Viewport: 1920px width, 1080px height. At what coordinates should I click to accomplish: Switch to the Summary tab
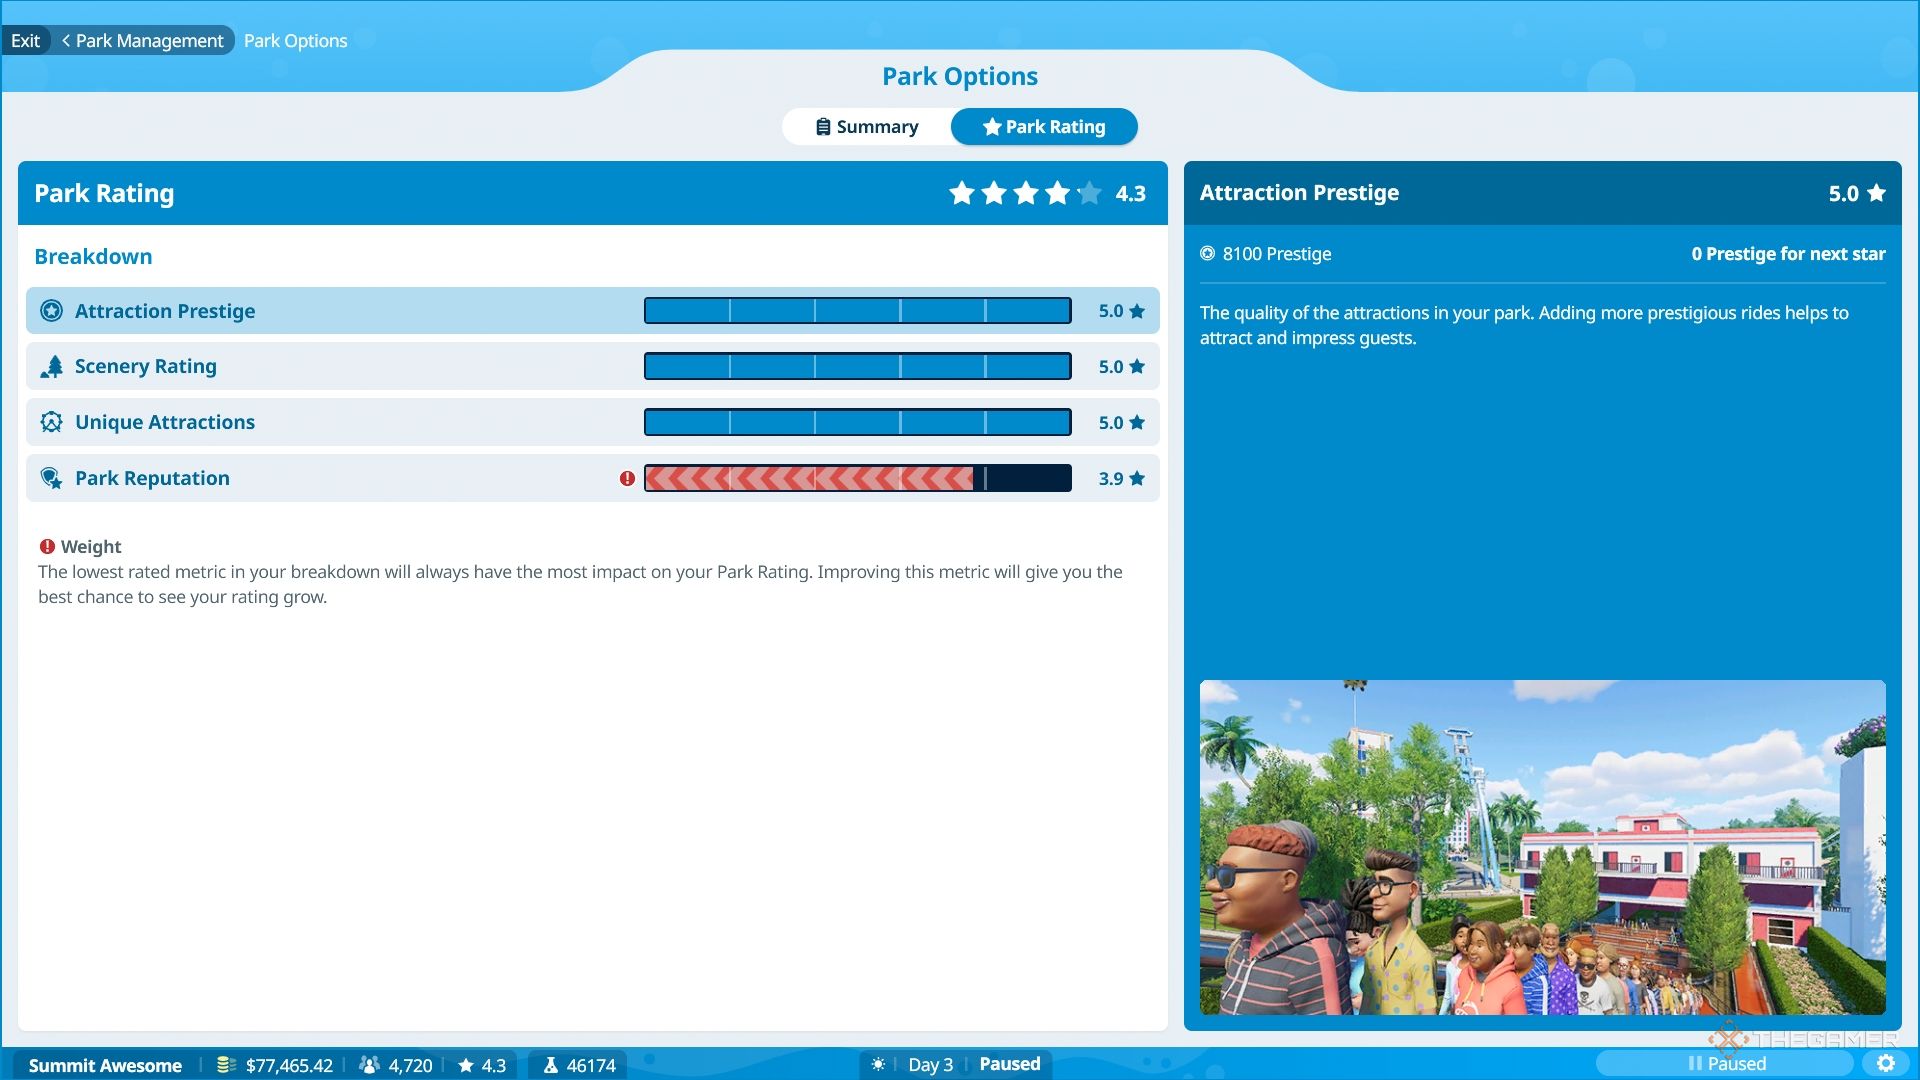pos(866,127)
